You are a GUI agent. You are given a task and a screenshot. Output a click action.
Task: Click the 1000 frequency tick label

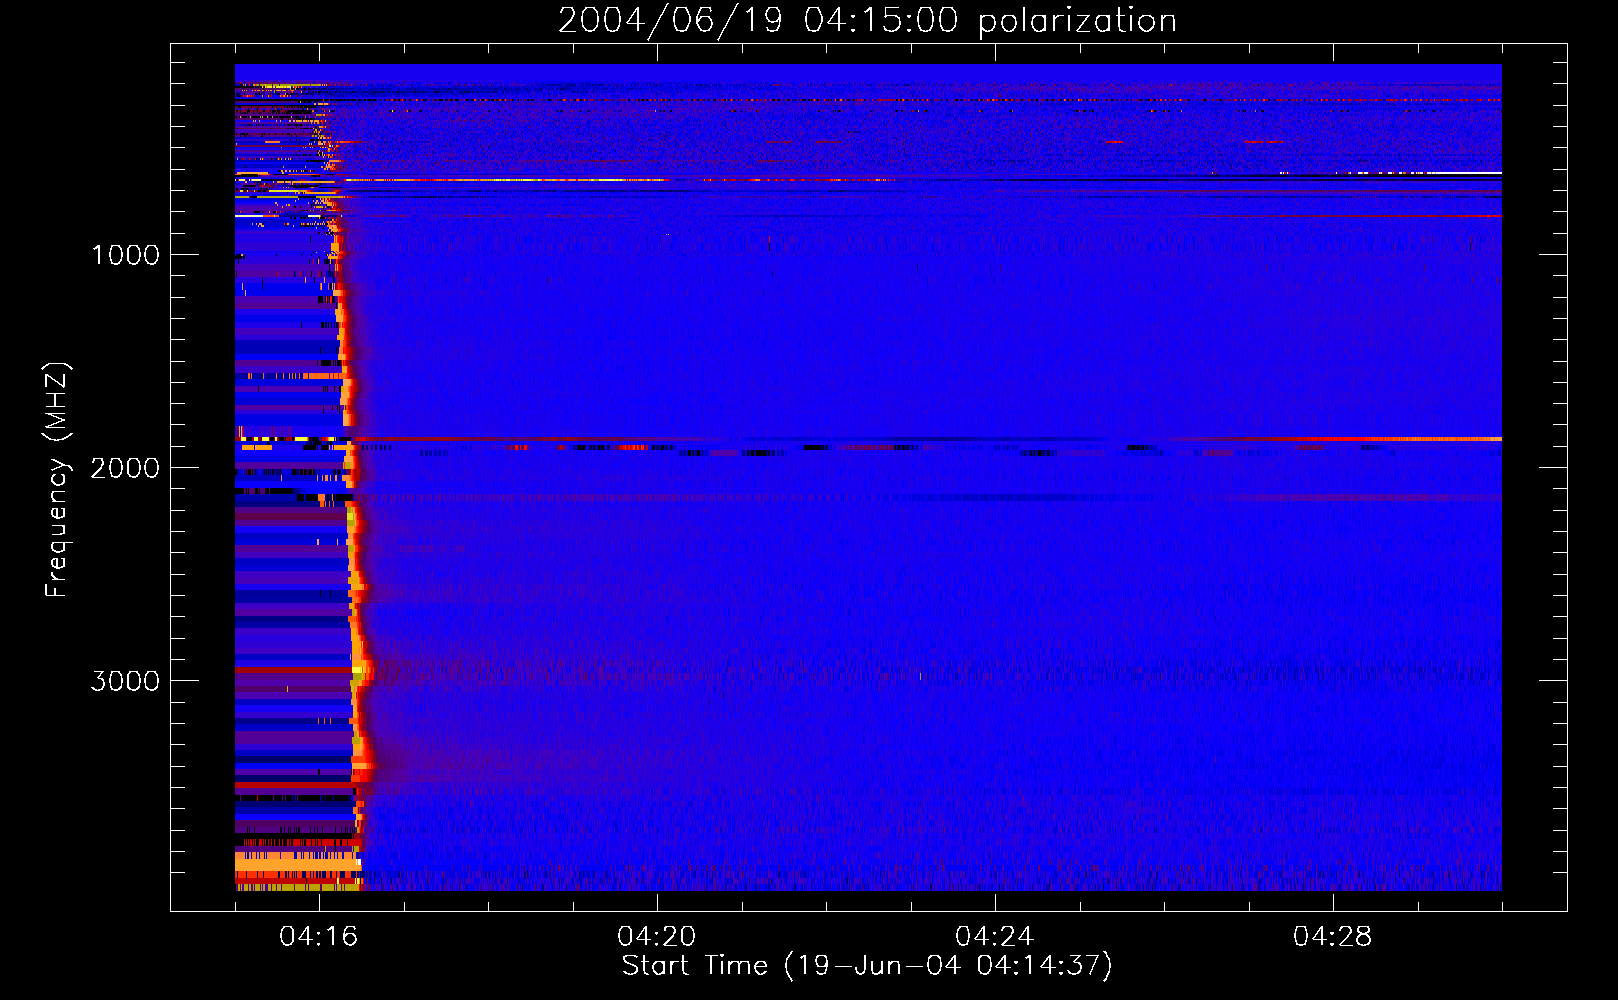125,255
